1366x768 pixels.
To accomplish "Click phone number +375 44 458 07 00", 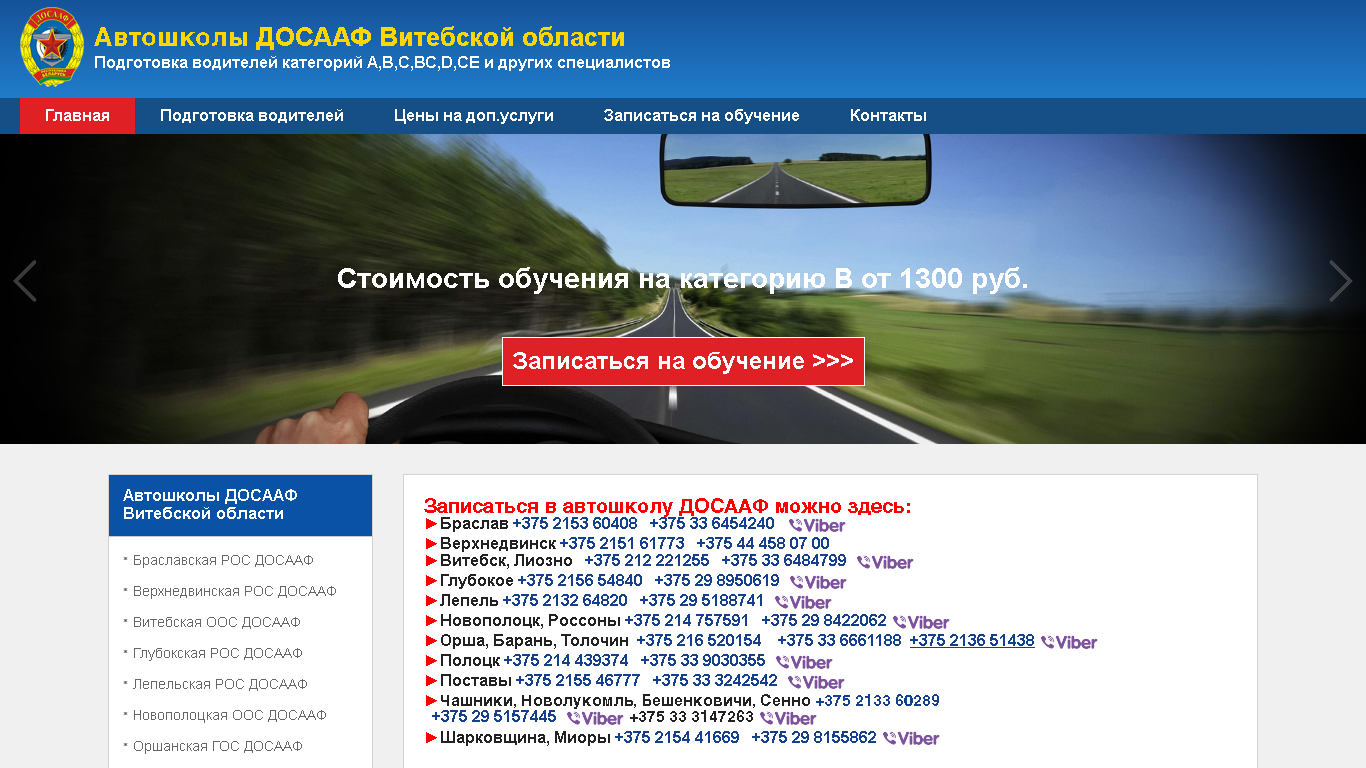I will (763, 543).
